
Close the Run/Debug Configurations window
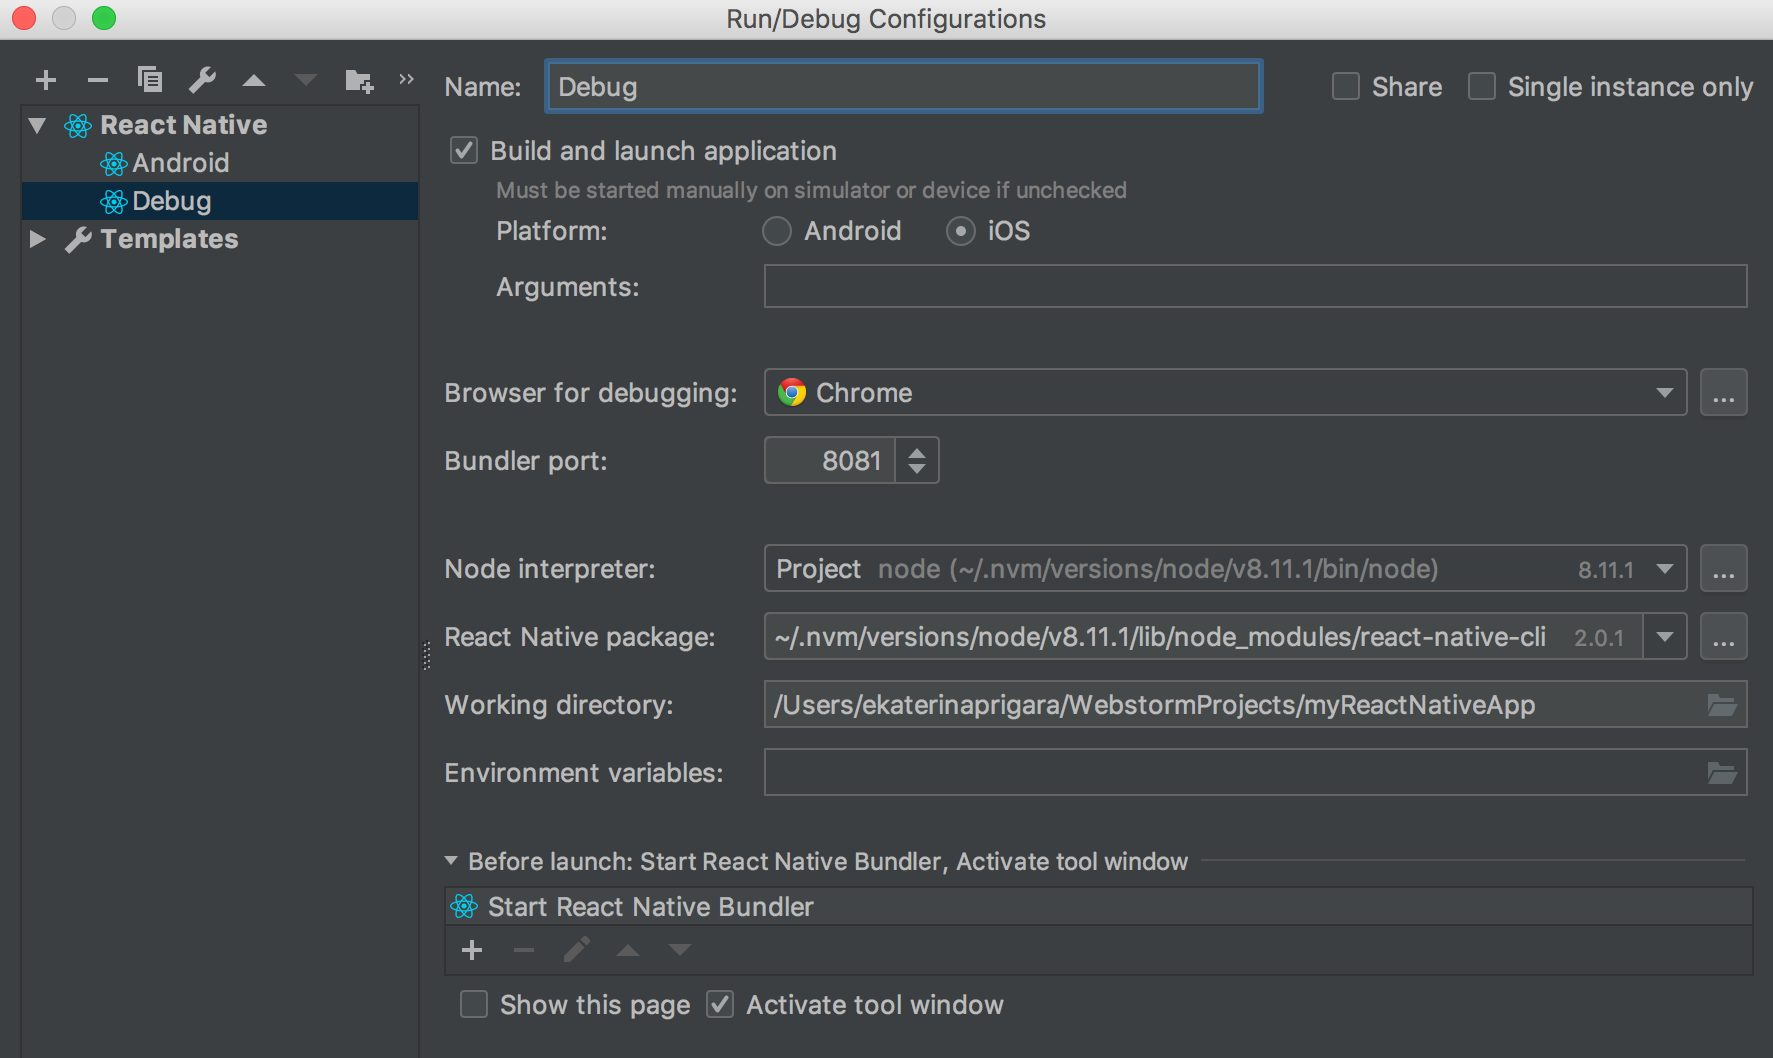(24, 18)
